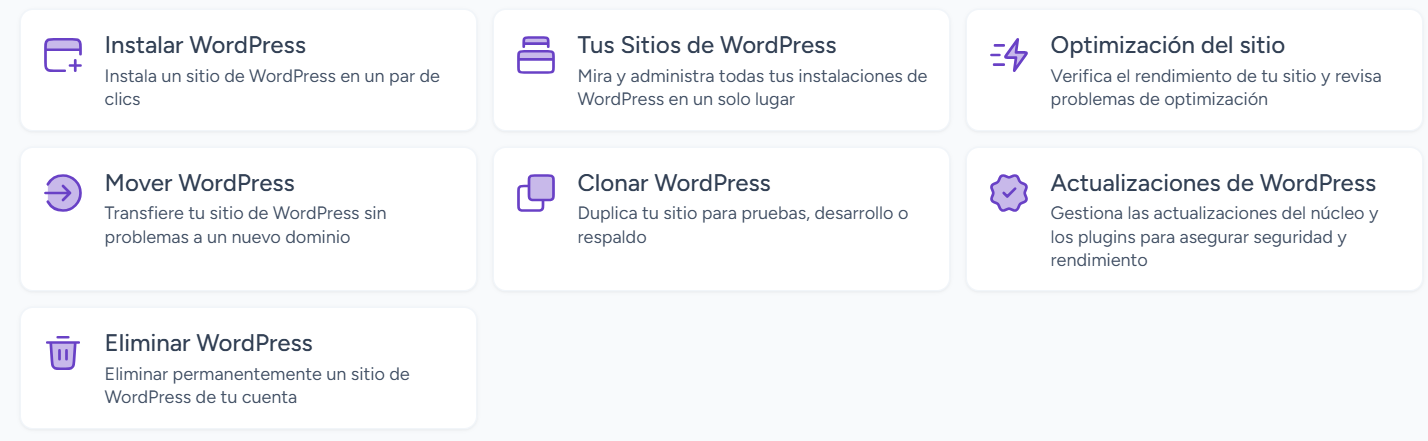
Task: Click the Eliminar WordPress trash icon
Action: coord(63,353)
